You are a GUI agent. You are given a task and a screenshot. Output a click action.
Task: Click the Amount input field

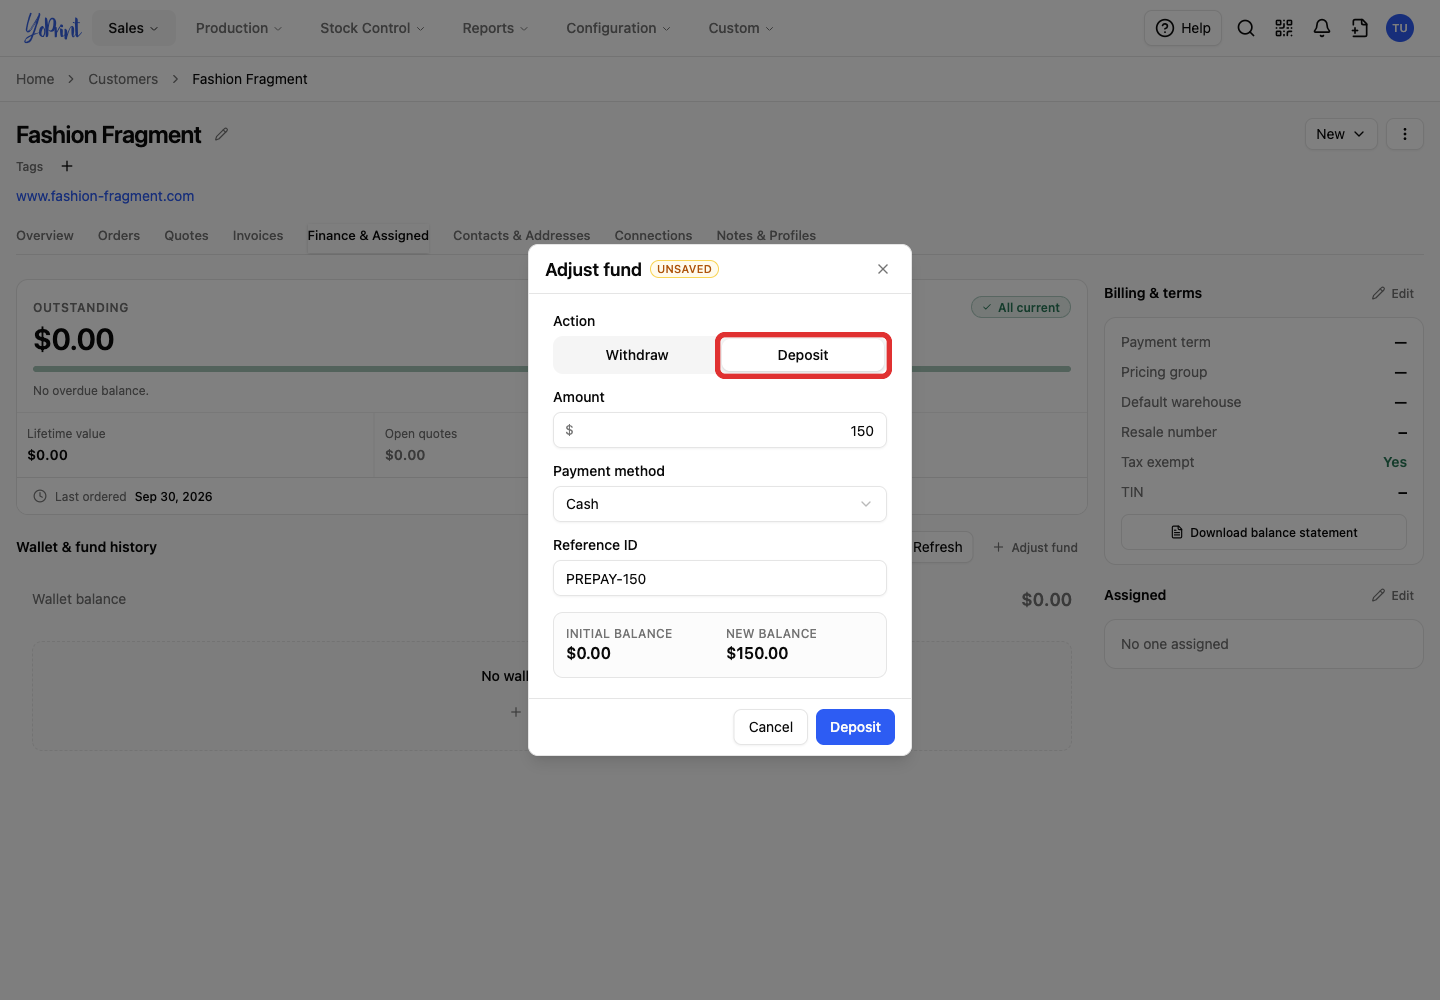tap(720, 430)
